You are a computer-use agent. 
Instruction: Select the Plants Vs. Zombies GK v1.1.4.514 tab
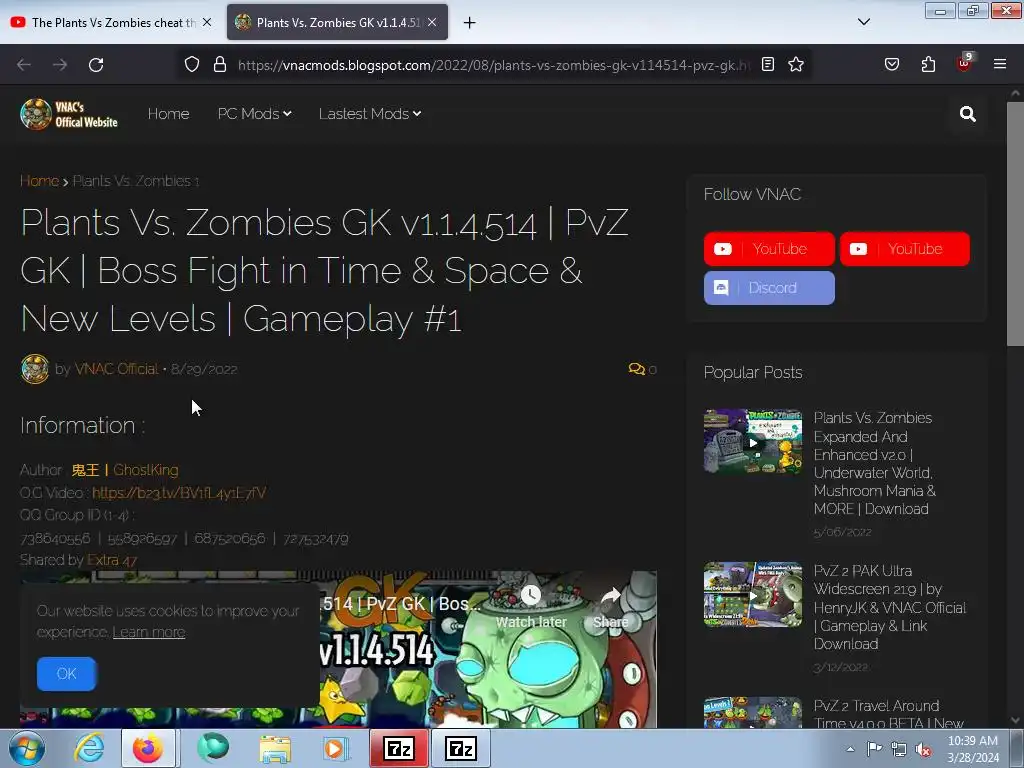pos(337,23)
